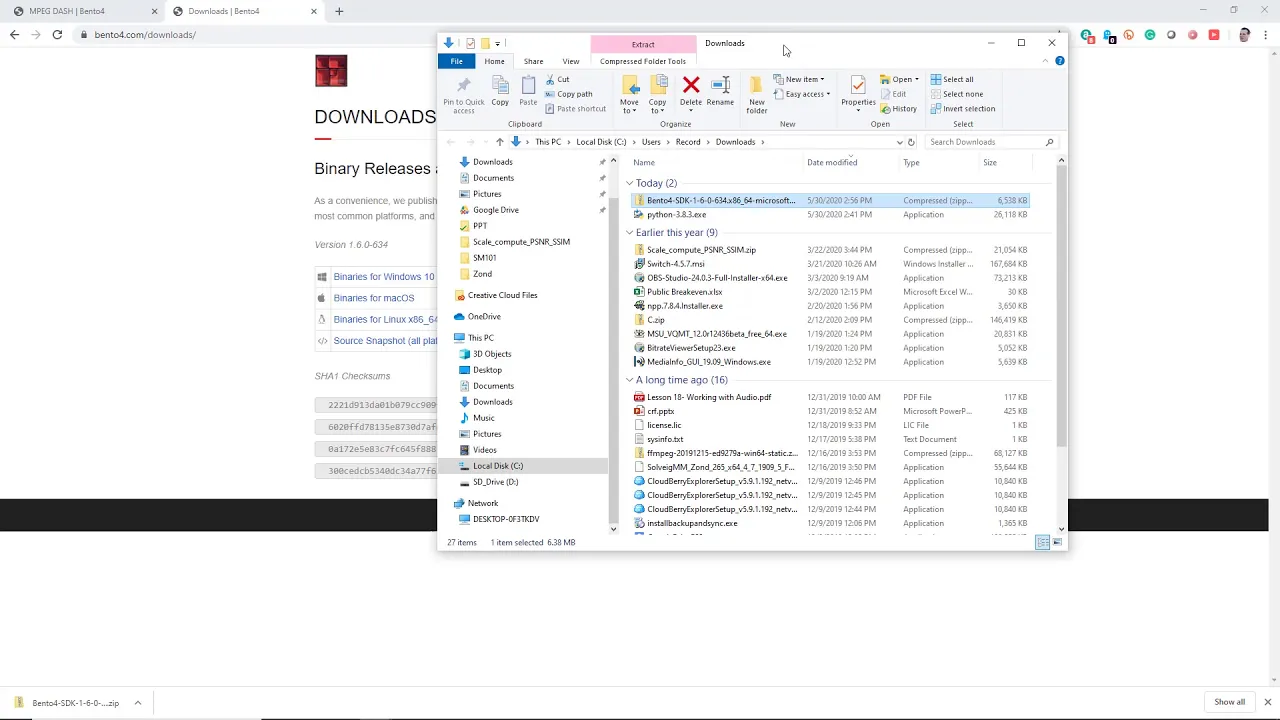
Task: Minimize the ribbon with the chevron
Action: tap(1046, 61)
